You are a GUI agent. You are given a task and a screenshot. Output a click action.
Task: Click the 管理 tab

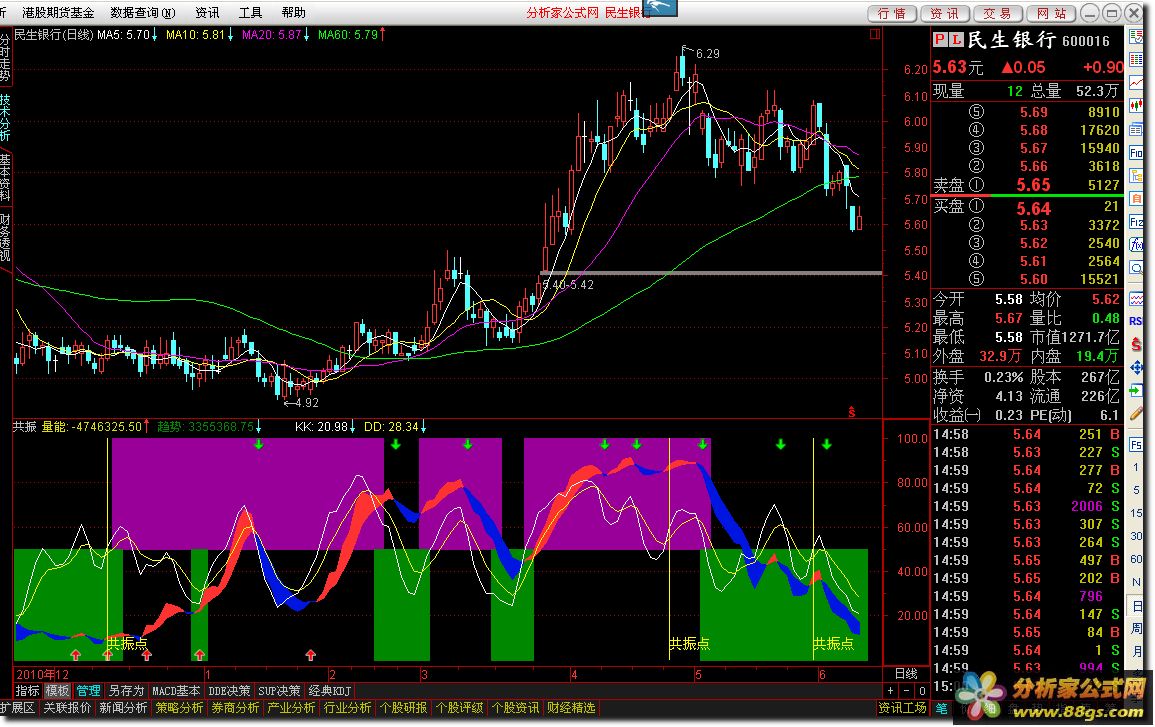tap(88, 691)
